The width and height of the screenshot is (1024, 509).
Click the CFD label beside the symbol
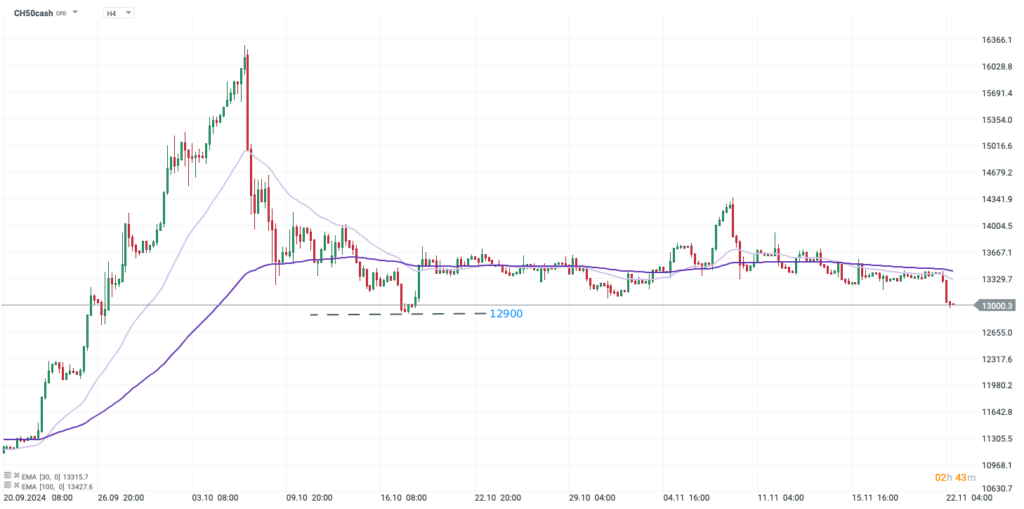coord(62,13)
